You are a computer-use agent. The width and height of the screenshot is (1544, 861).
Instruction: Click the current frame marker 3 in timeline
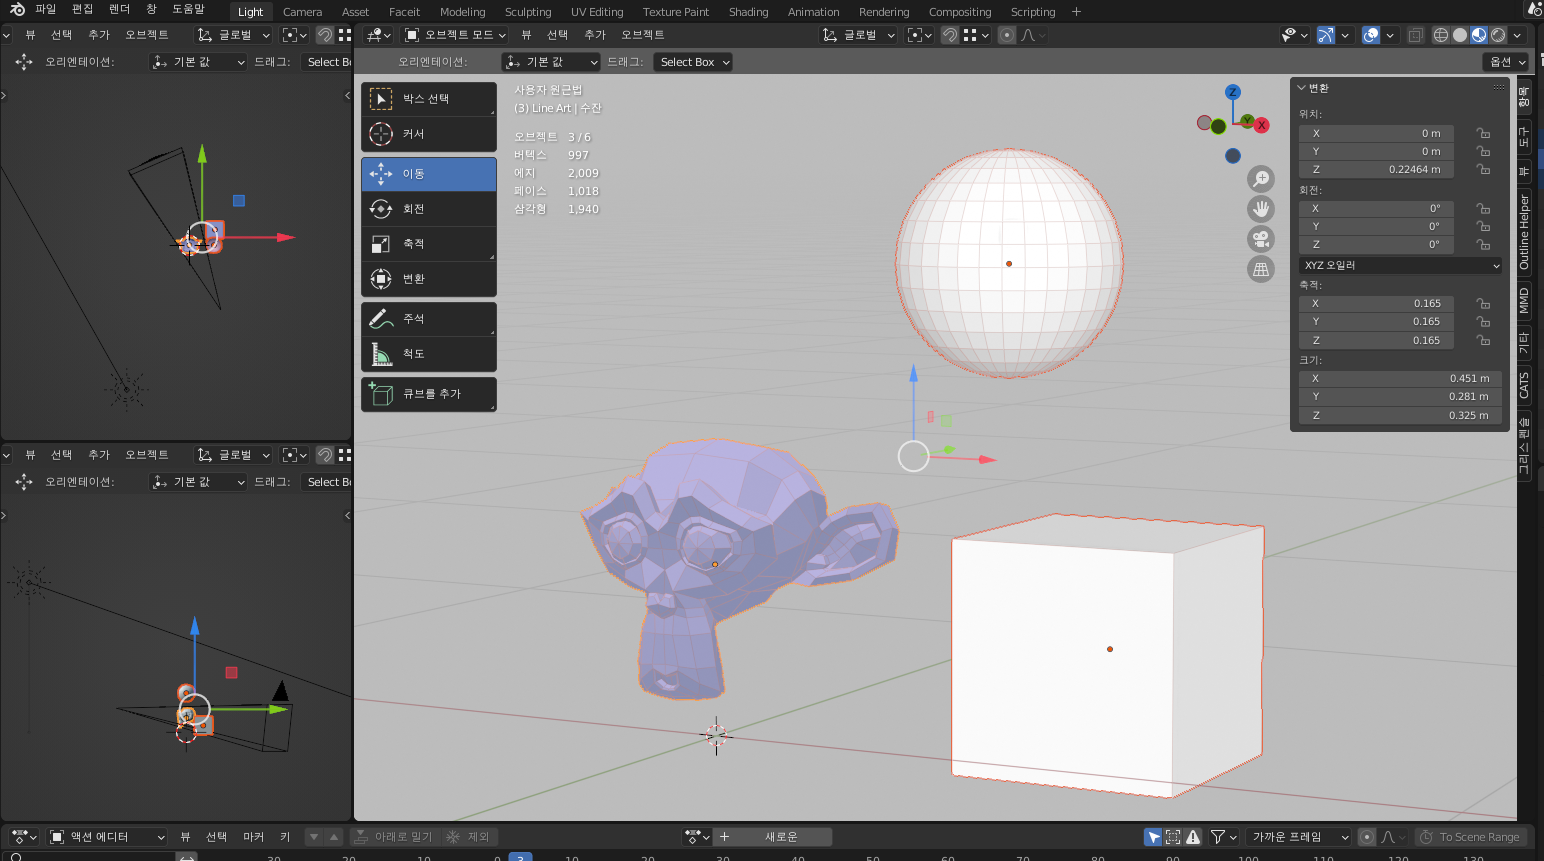520,857
